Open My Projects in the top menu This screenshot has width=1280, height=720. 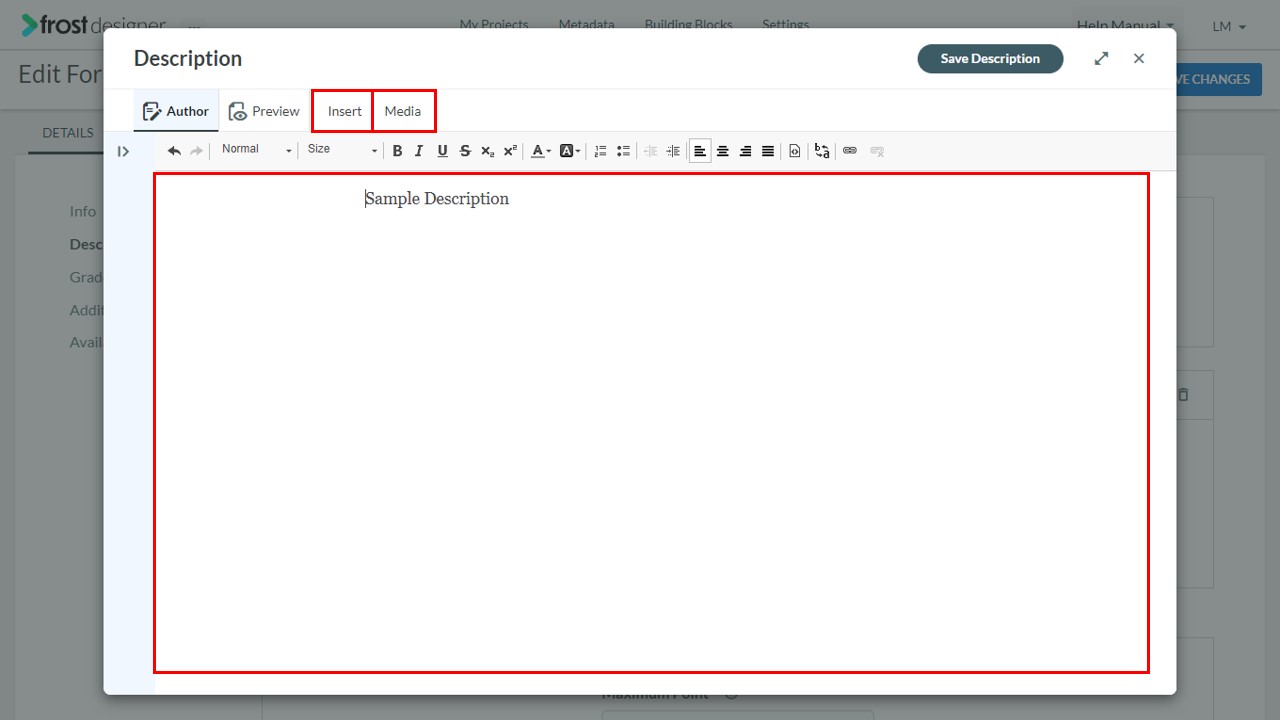(494, 24)
